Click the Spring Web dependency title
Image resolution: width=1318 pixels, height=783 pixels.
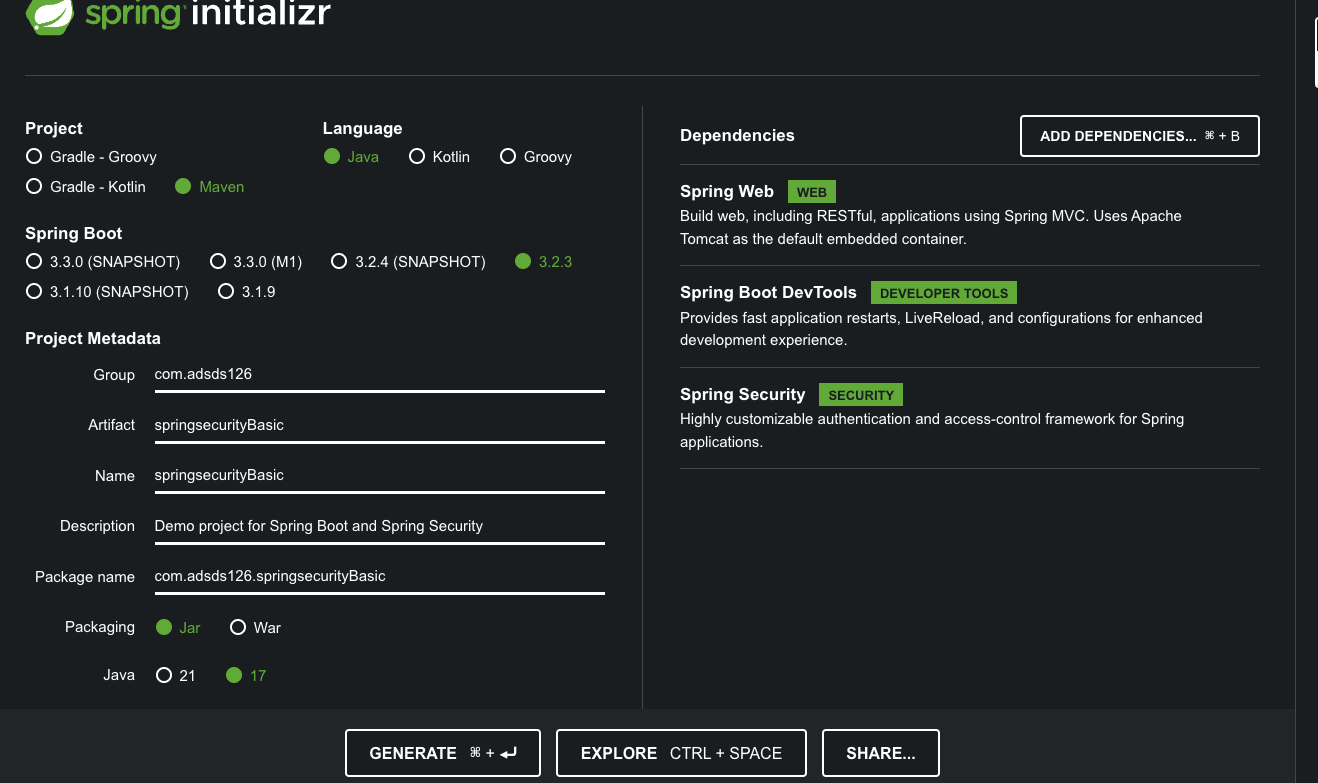click(x=727, y=192)
